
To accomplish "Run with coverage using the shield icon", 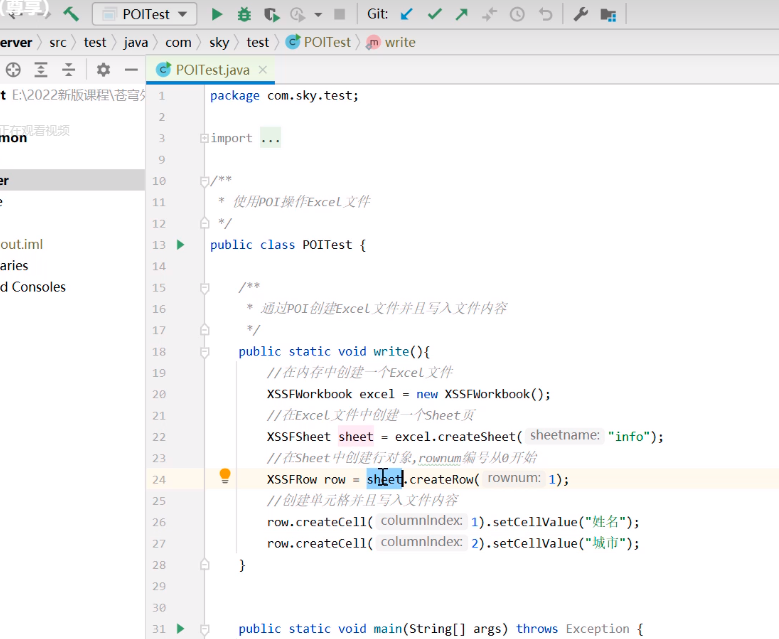I will (271, 14).
